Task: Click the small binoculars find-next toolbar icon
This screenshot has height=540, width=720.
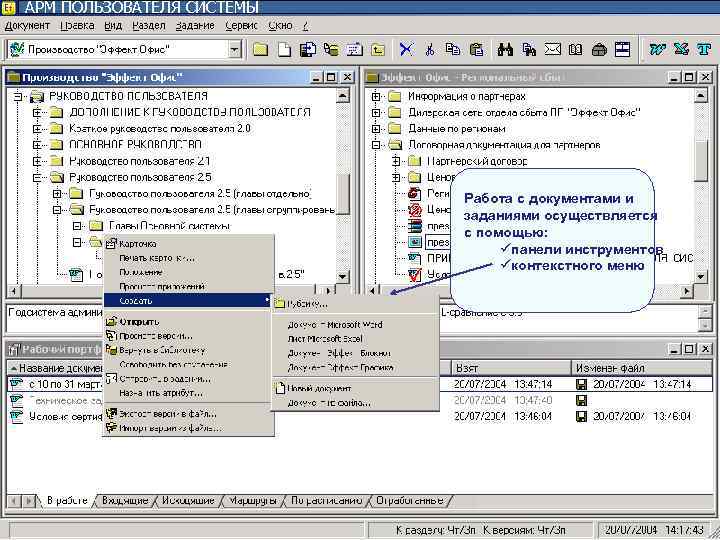Action: [x=529, y=49]
